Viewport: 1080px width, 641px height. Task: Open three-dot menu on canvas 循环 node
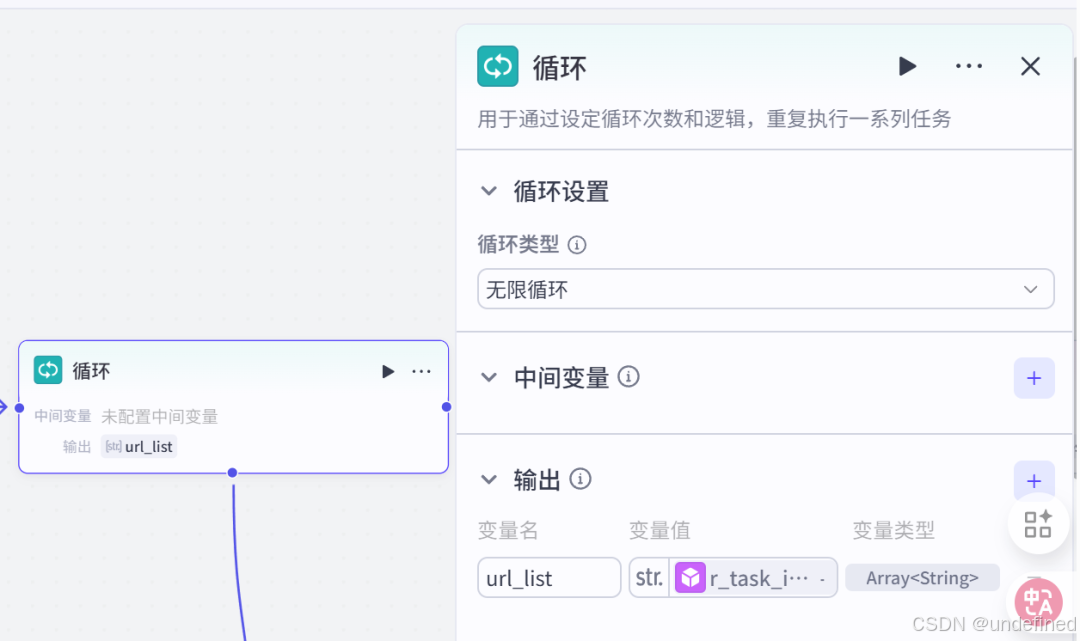pyautogui.click(x=421, y=372)
